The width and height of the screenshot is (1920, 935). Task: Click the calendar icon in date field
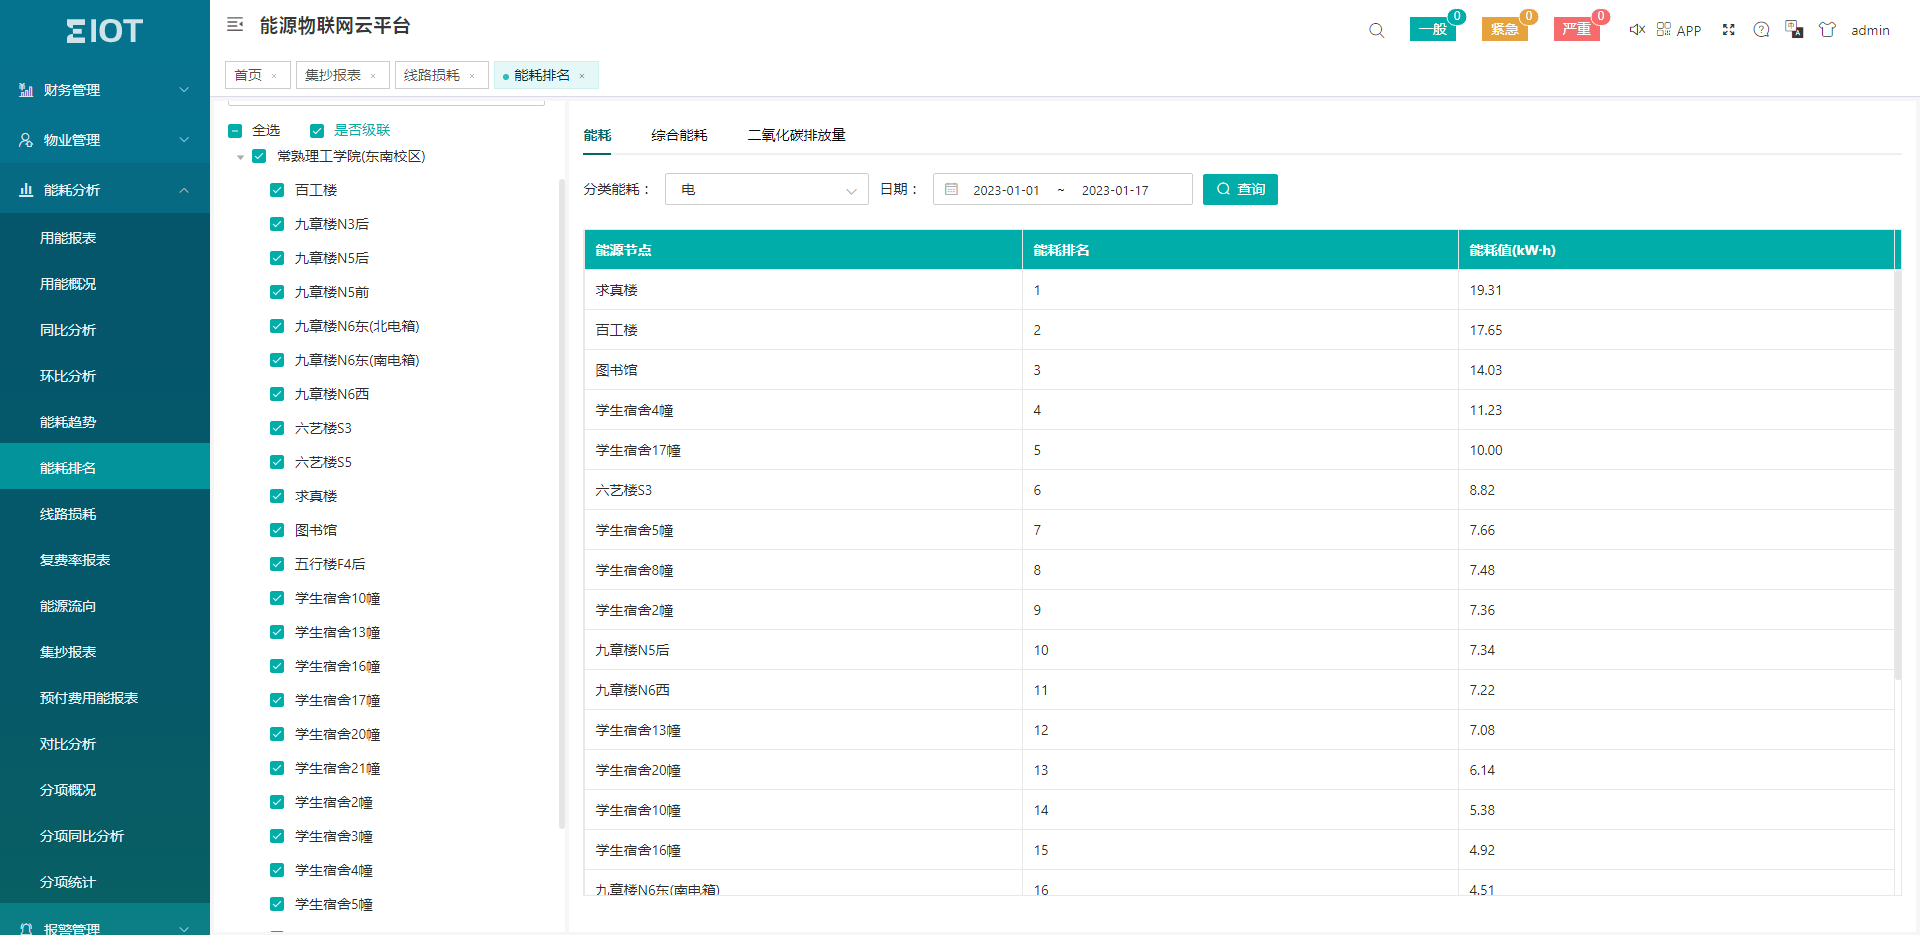(951, 189)
